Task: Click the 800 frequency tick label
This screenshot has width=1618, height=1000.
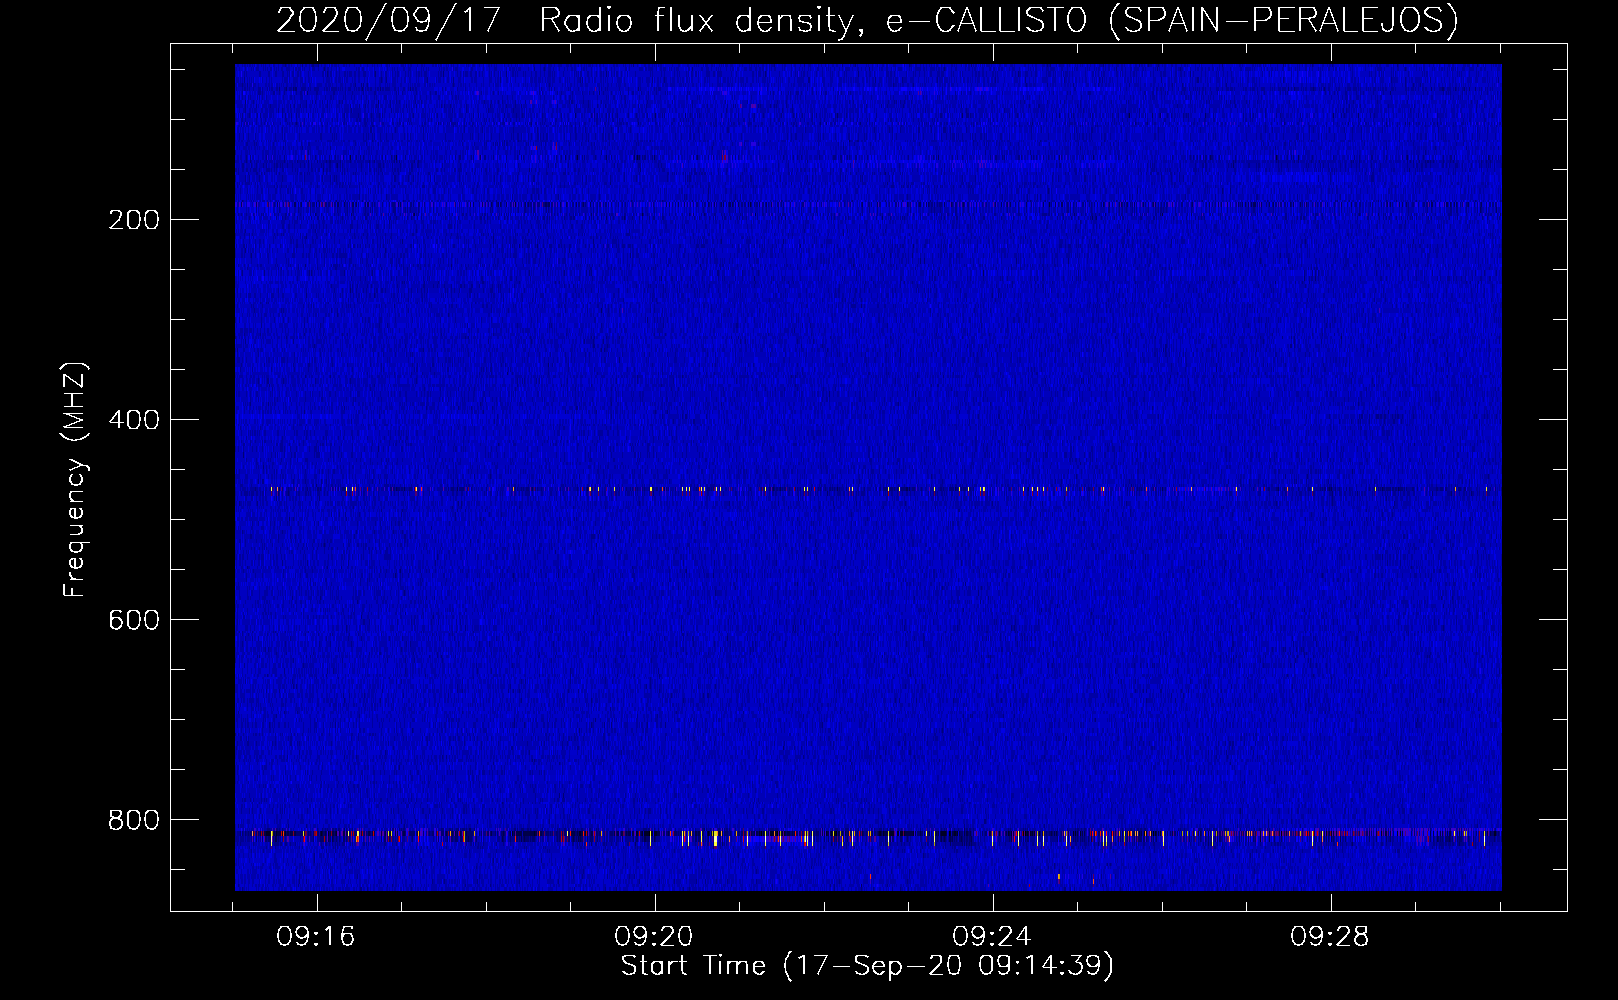Action: tap(134, 820)
